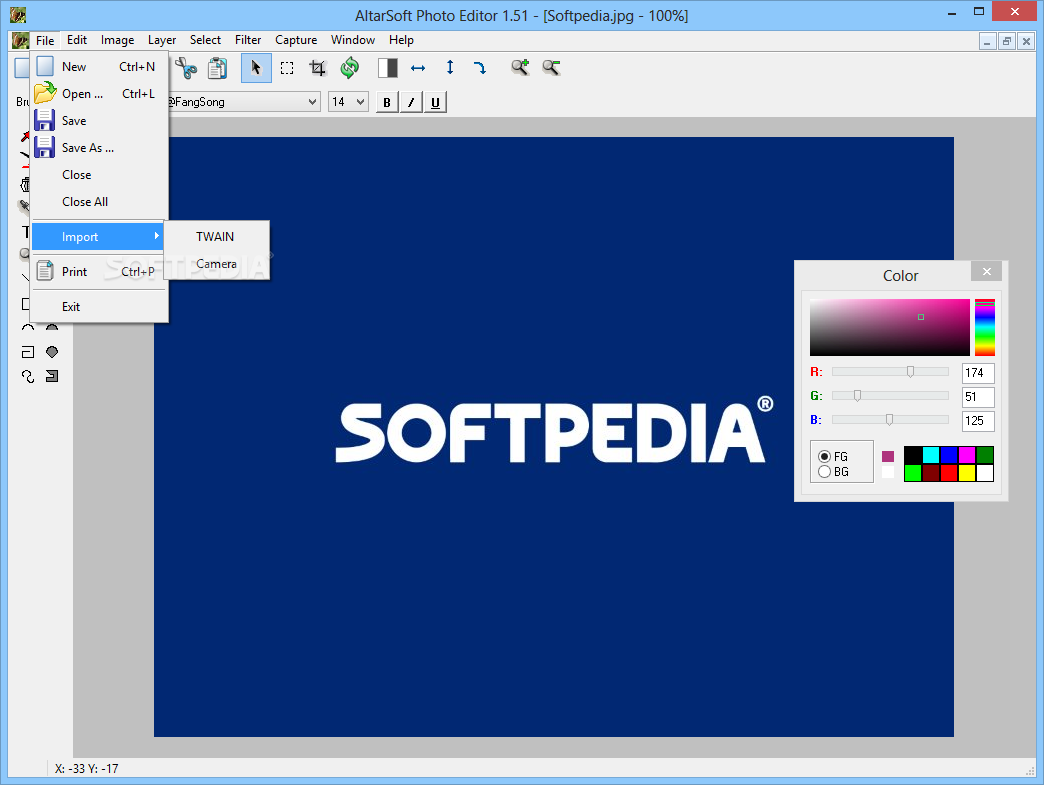
Task: Choose Close All menu entry
Action: (99, 202)
